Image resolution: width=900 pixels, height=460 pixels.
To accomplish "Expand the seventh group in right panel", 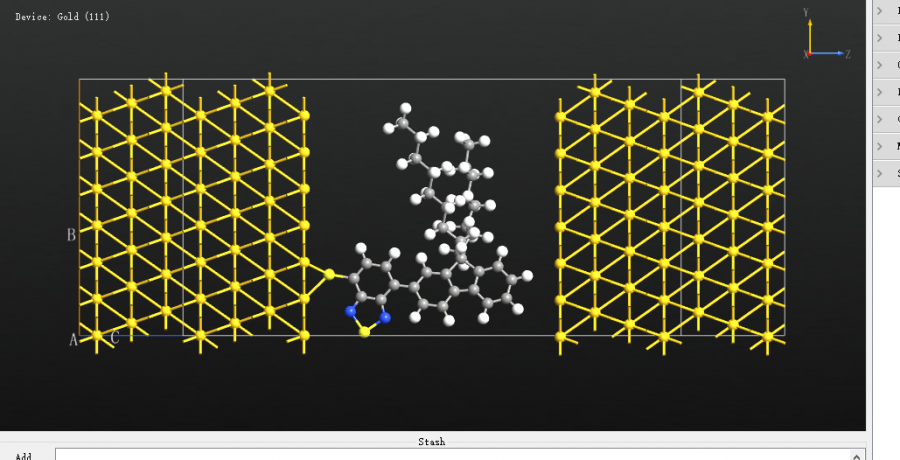I will [x=880, y=173].
